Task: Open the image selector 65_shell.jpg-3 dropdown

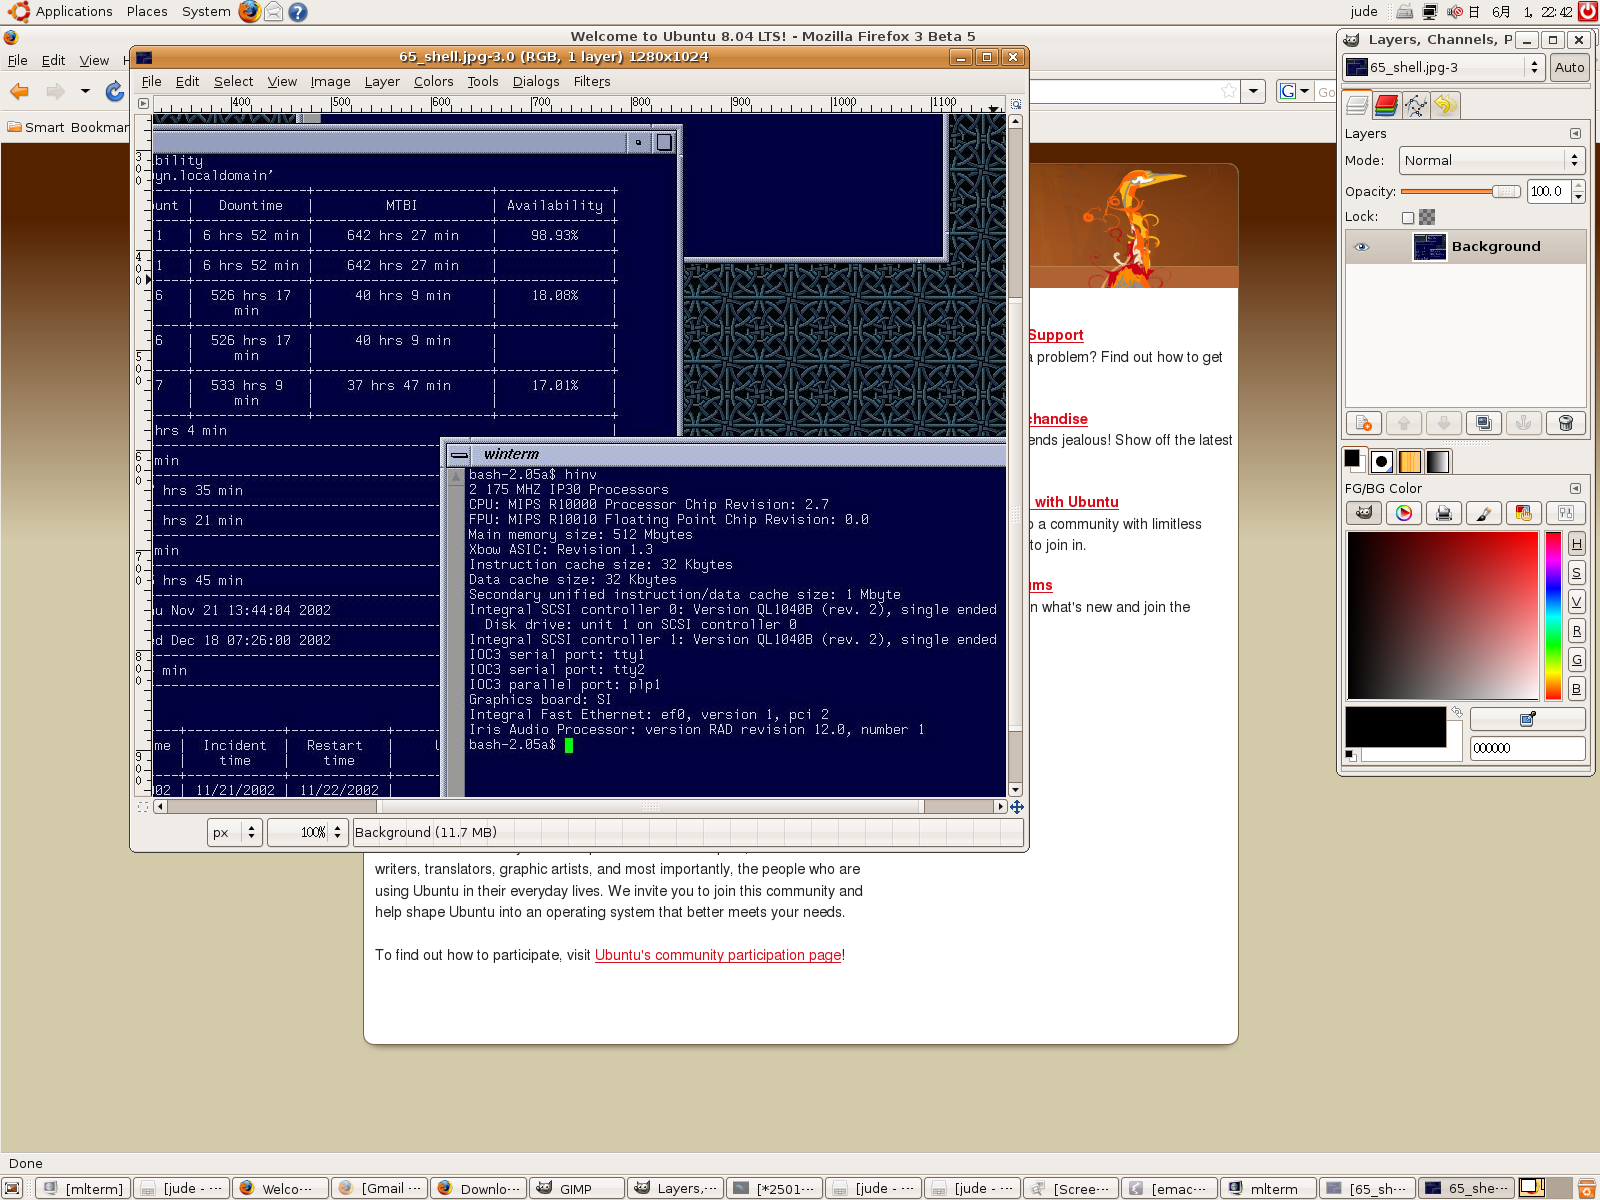Action: [x=1443, y=67]
